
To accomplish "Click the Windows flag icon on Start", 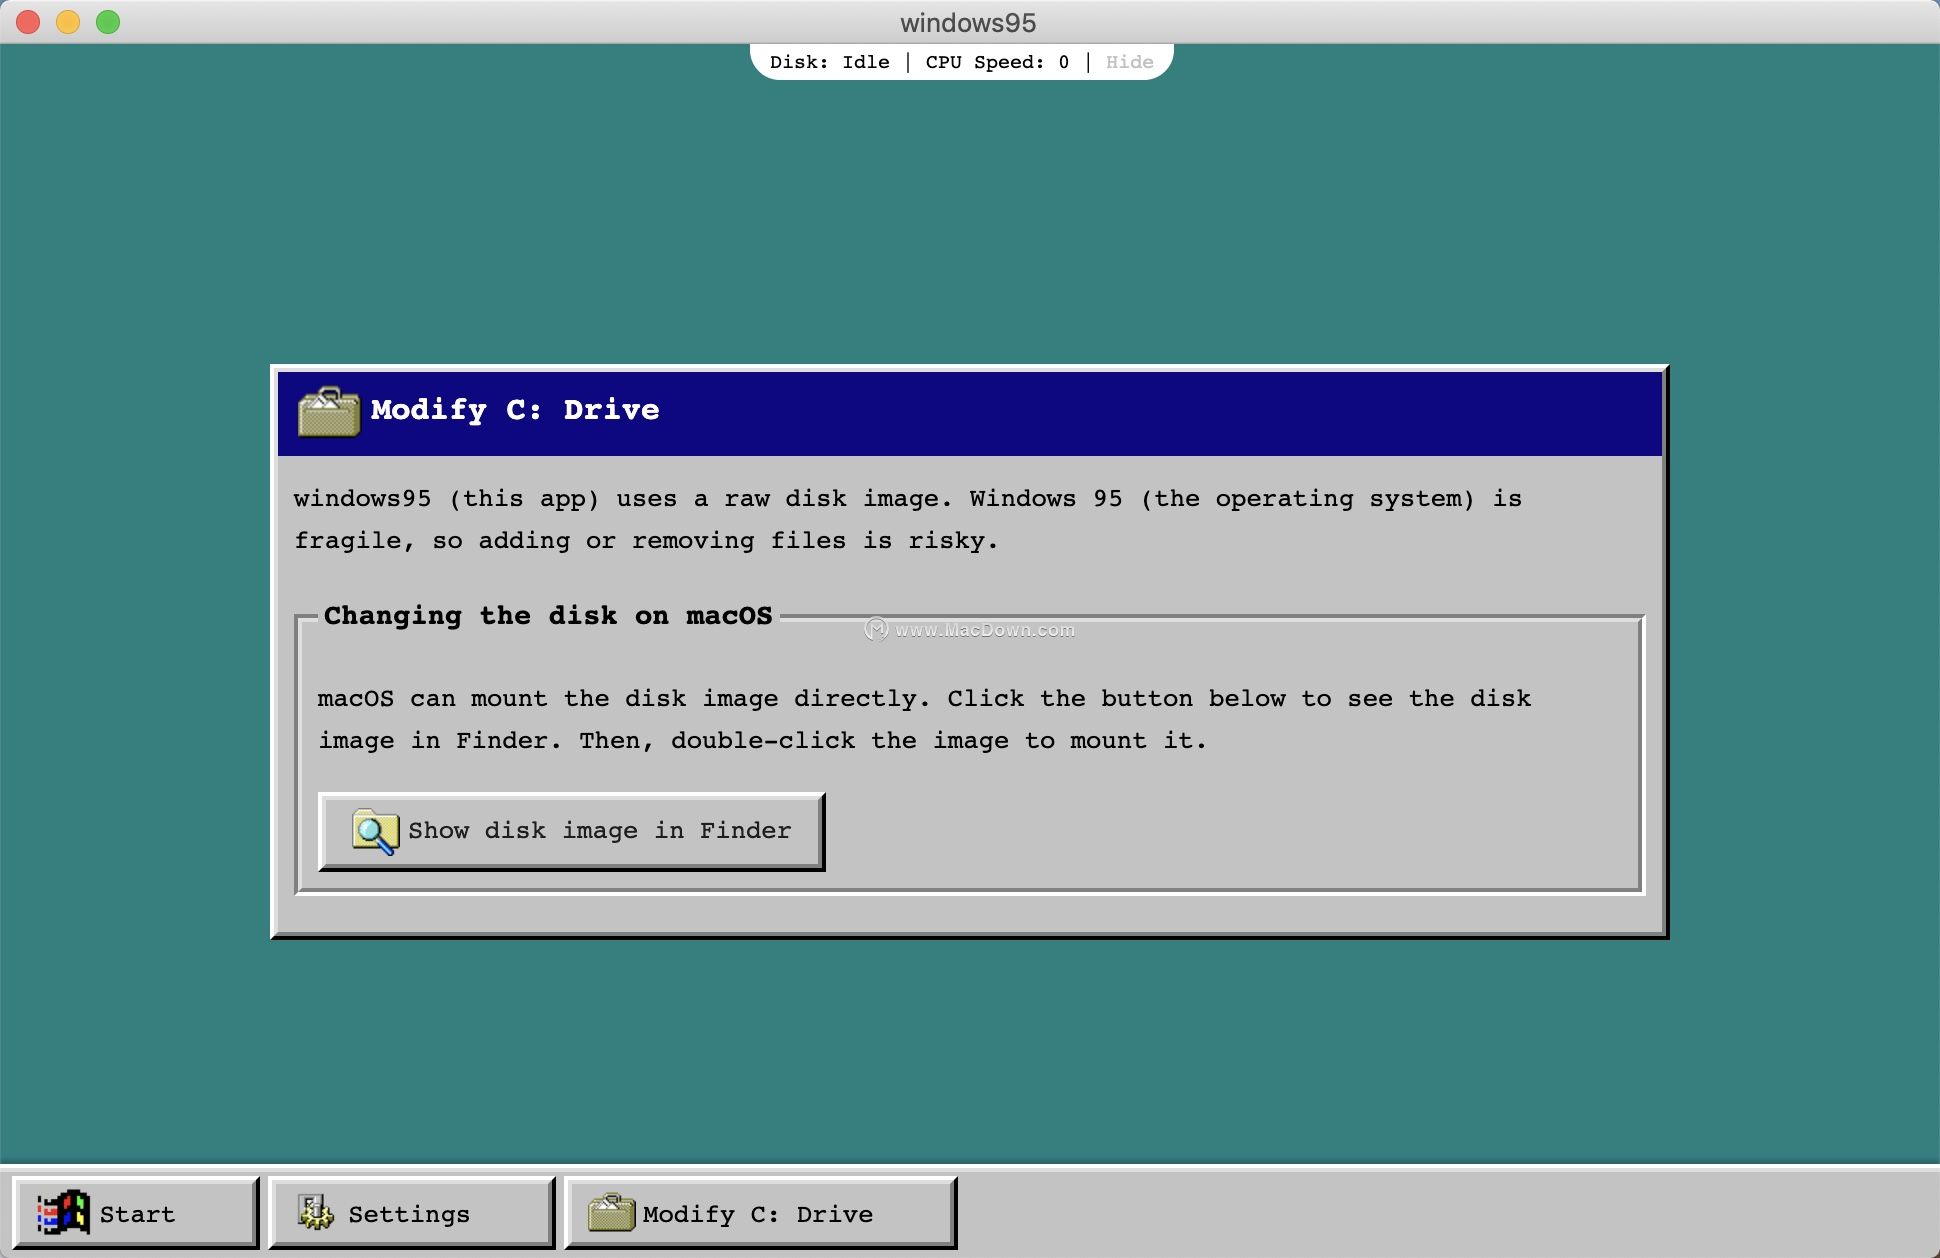I will click(63, 1212).
